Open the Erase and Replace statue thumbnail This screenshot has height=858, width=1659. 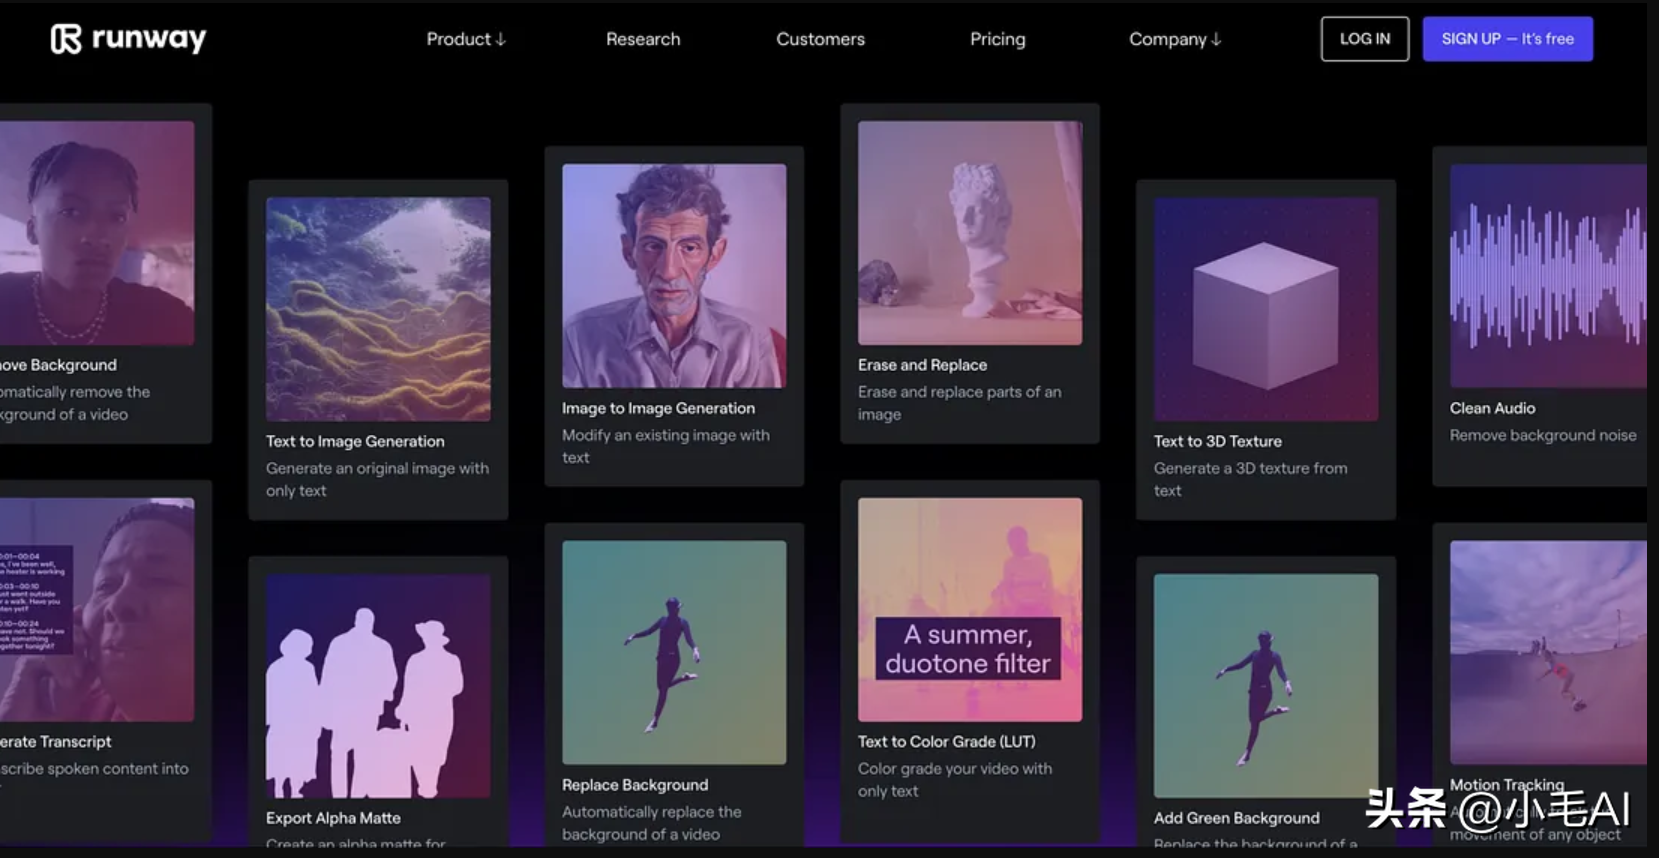click(x=970, y=233)
